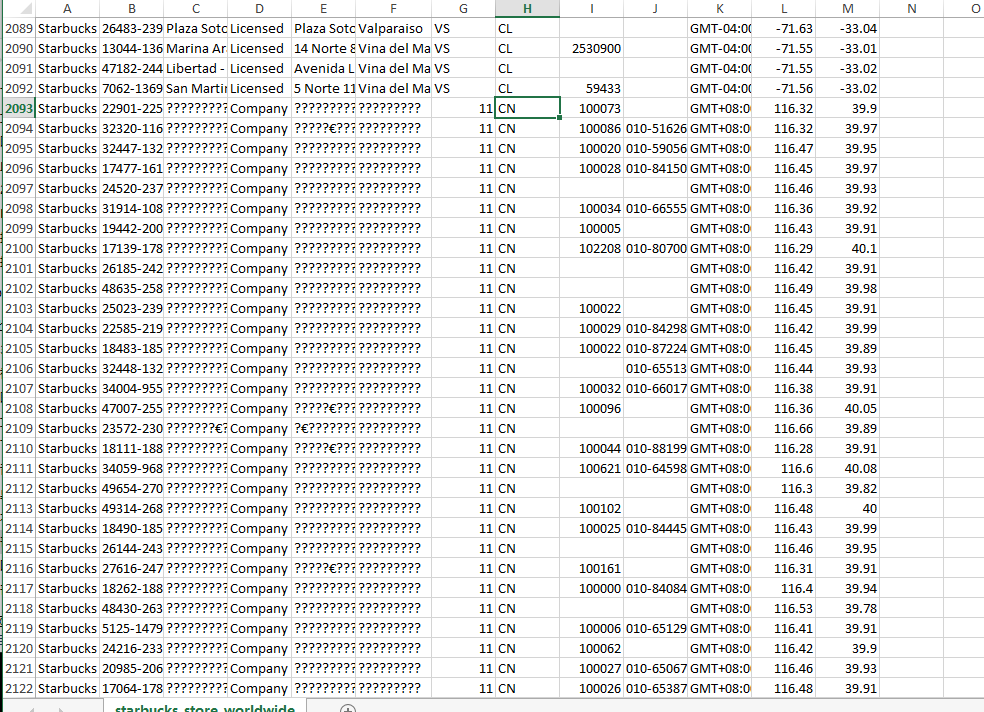Click cell '010-84150' in row 2096

(655, 168)
